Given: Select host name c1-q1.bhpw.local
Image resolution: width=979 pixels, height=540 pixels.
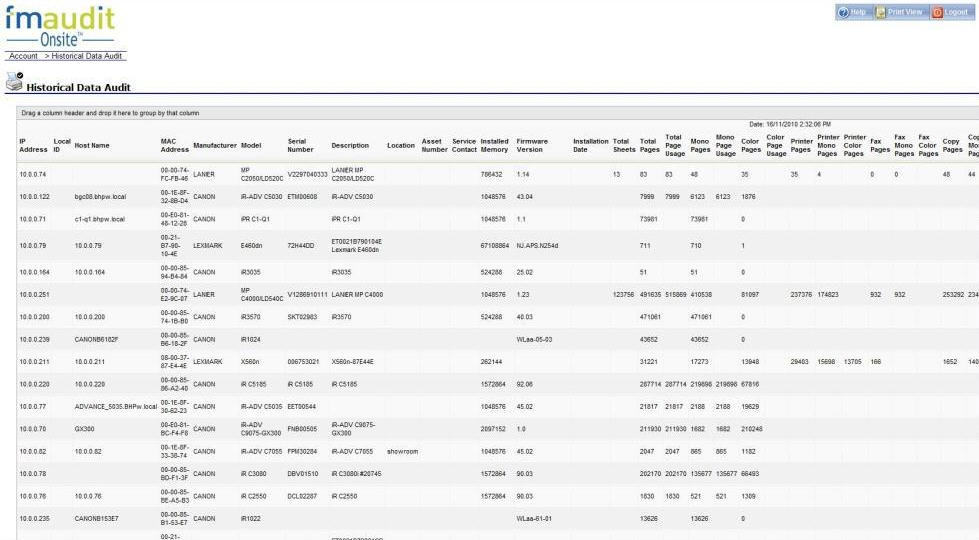Looking at the screenshot, I should [99, 219].
